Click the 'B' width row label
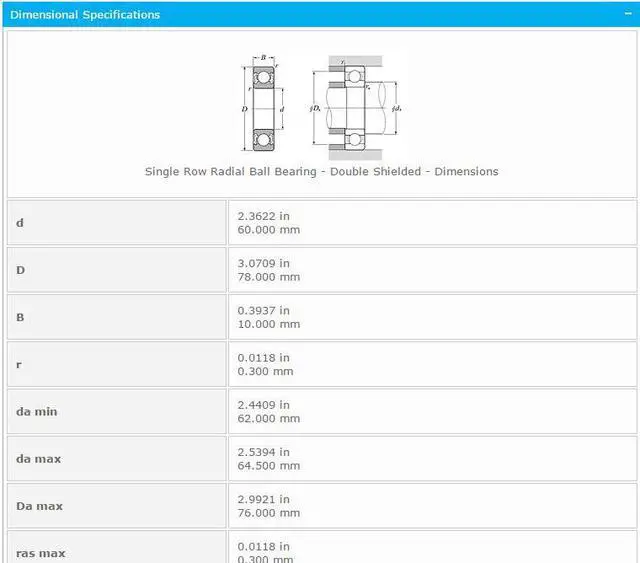Image resolution: width=640 pixels, height=563 pixels. click(20, 317)
